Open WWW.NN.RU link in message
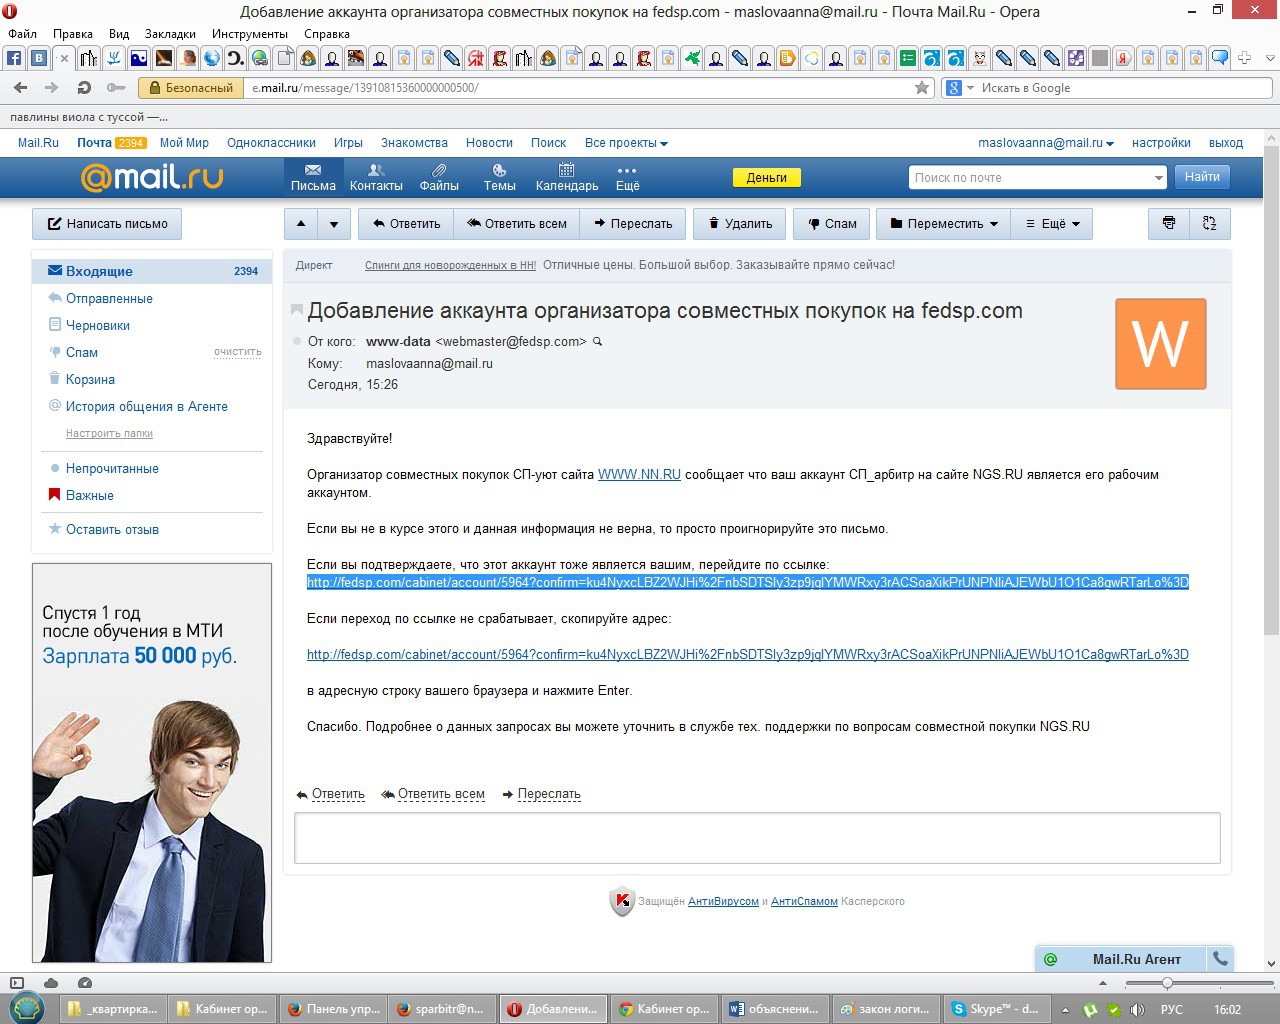This screenshot has height=1024, width=1280. pos(639,475)
